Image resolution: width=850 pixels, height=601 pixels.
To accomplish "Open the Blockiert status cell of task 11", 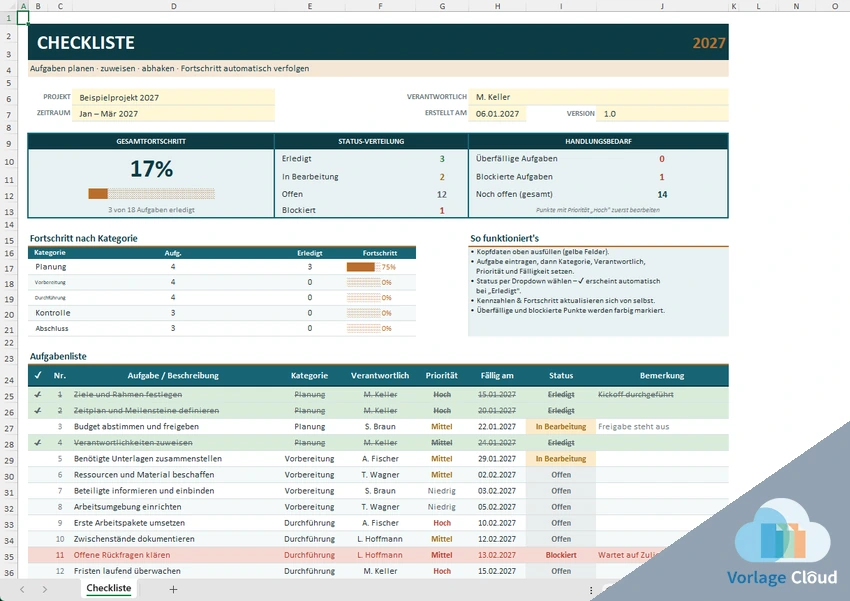I will pyautogui.click(x=561, y=555).
